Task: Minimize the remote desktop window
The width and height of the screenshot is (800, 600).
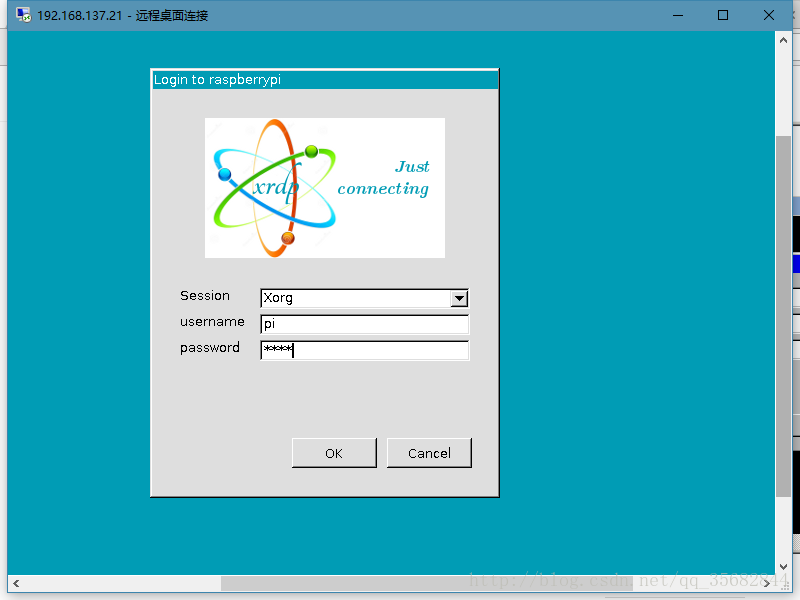Action: [x=678, y=15]
